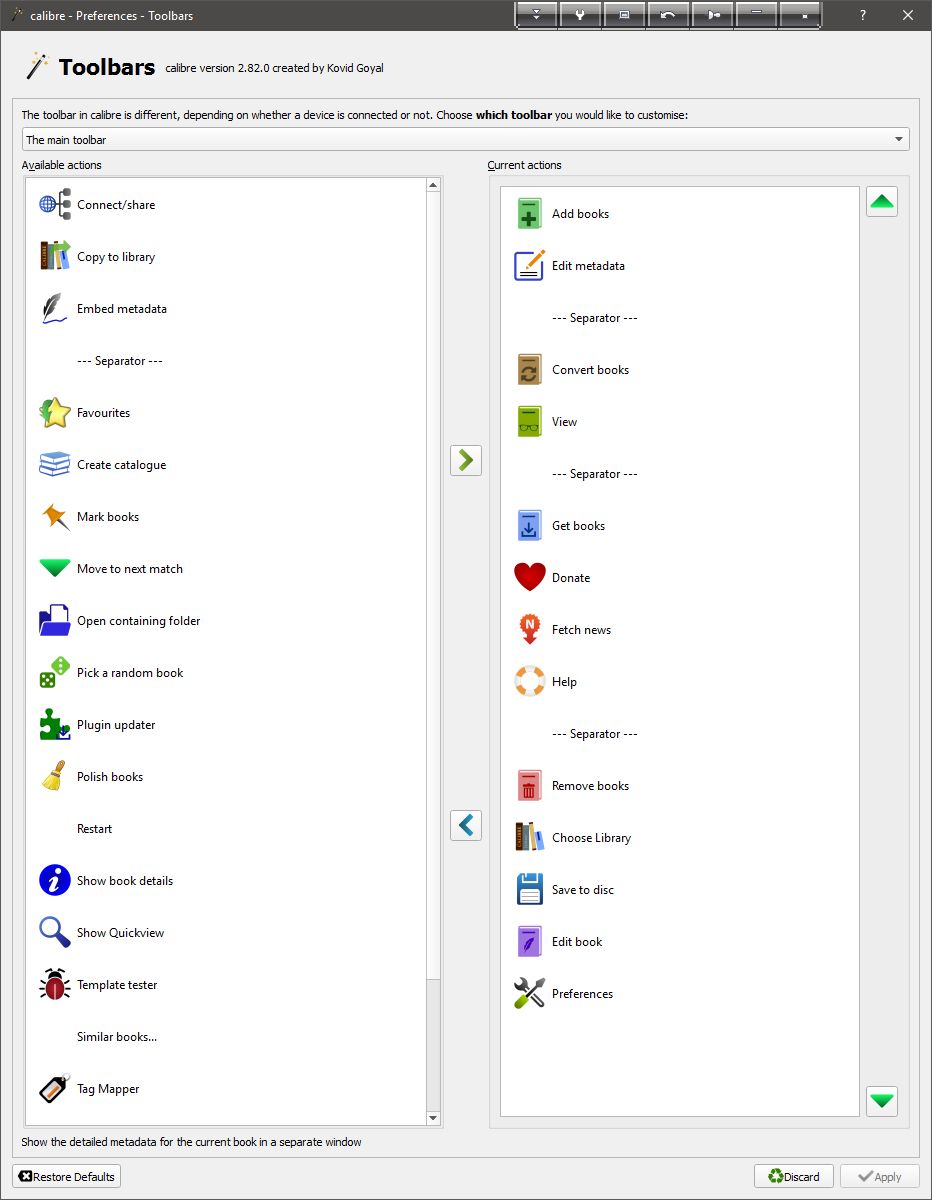This screenshot has width=932, height=1200.
Task: Select the Add books icon in current actions
Action: (530, 214)
